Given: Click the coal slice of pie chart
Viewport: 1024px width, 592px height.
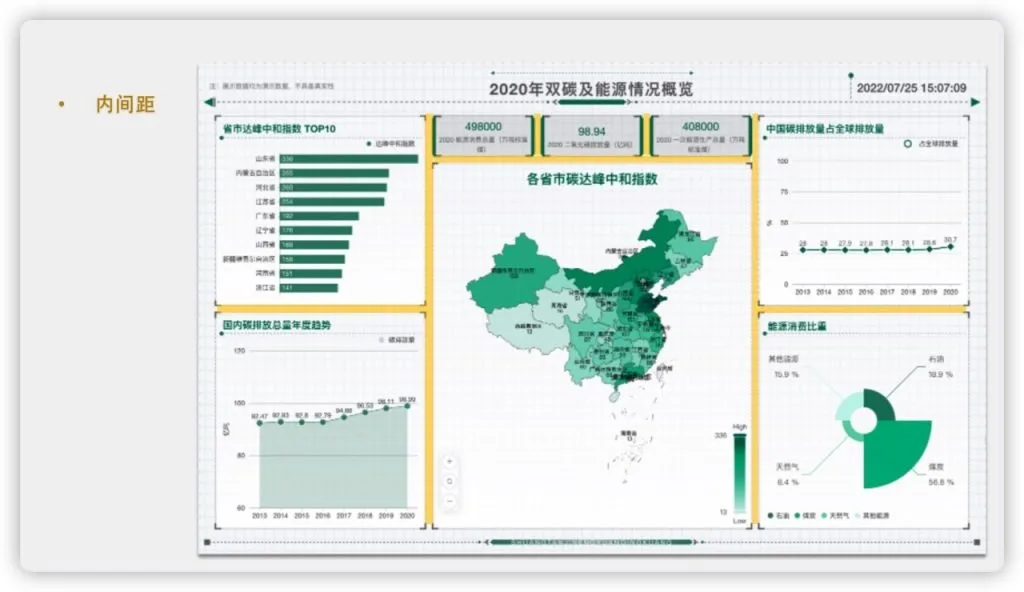Looking at the screenshot, I should tap(894, 452).
